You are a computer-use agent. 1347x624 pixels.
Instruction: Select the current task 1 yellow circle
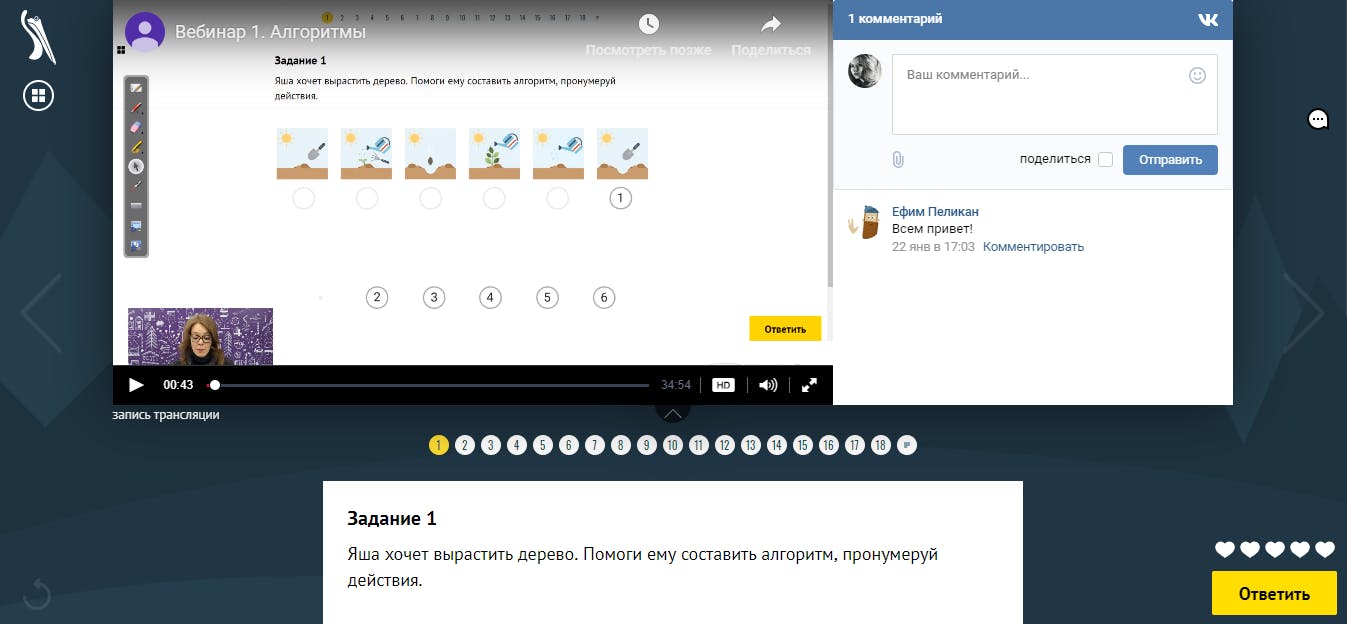click(439, 445)
